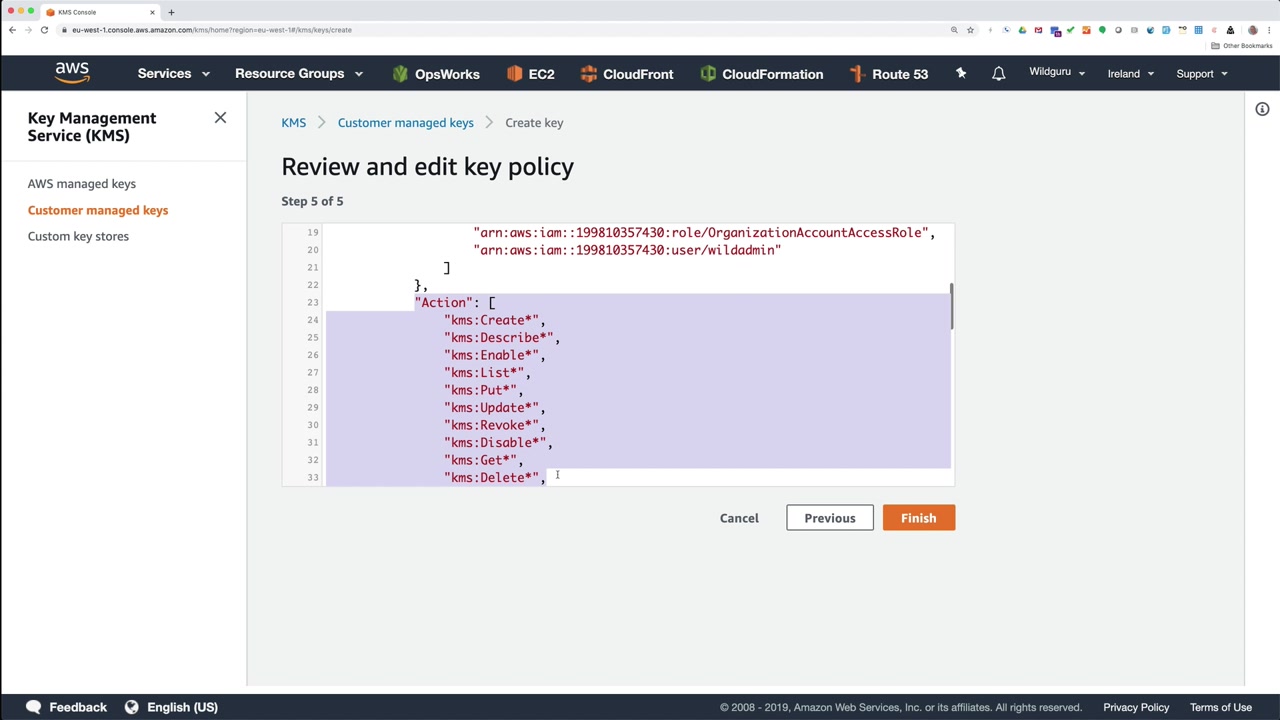
Task: Click the "kms:Delete*" line in policy
Action: pos(494,478)
